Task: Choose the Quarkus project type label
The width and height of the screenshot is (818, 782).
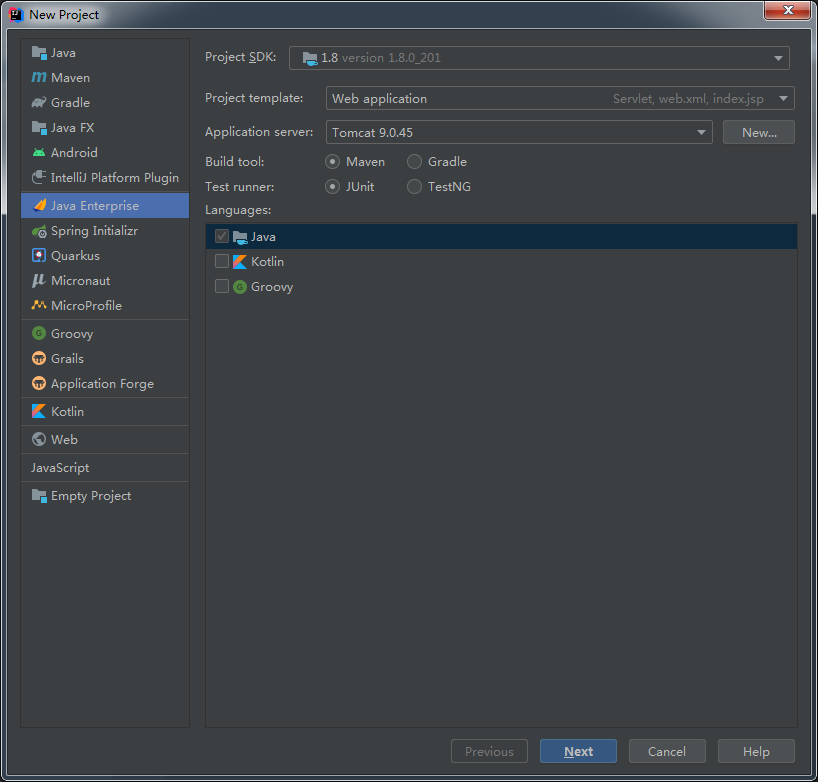Action: pyautogui.click(x=75, y=256)
